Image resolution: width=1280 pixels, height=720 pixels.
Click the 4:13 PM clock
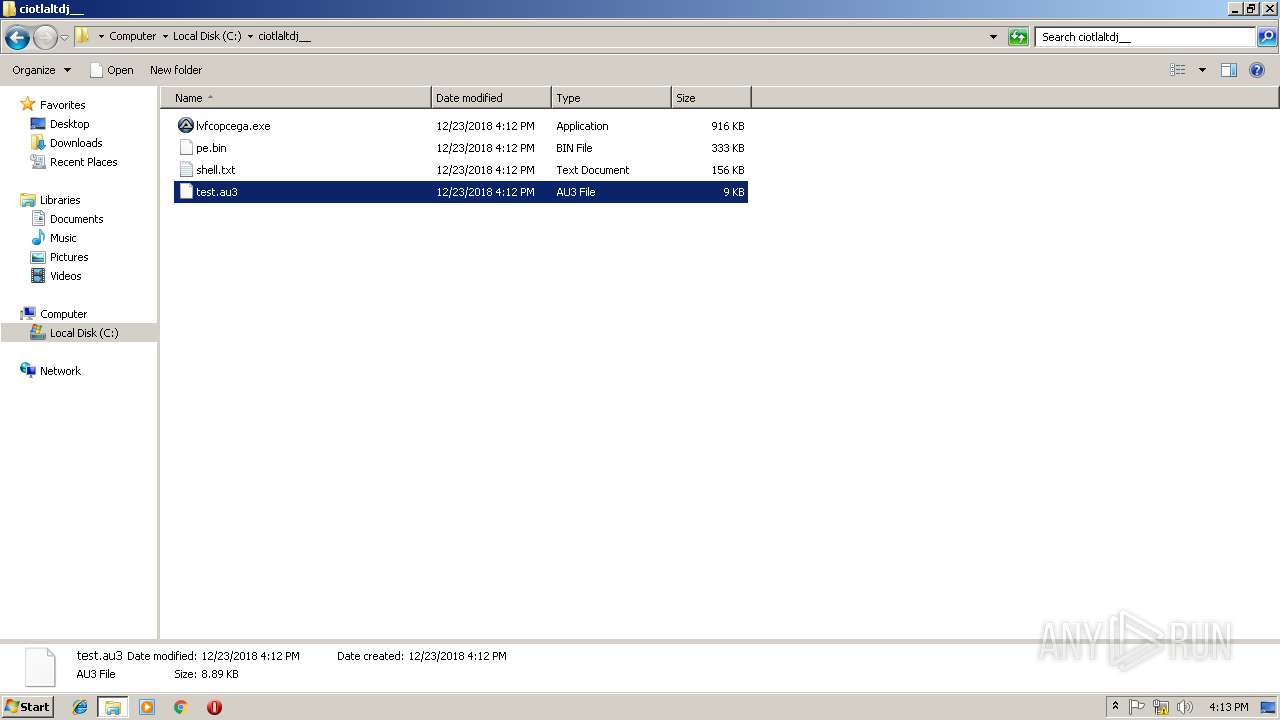[x=1228, y=707]
